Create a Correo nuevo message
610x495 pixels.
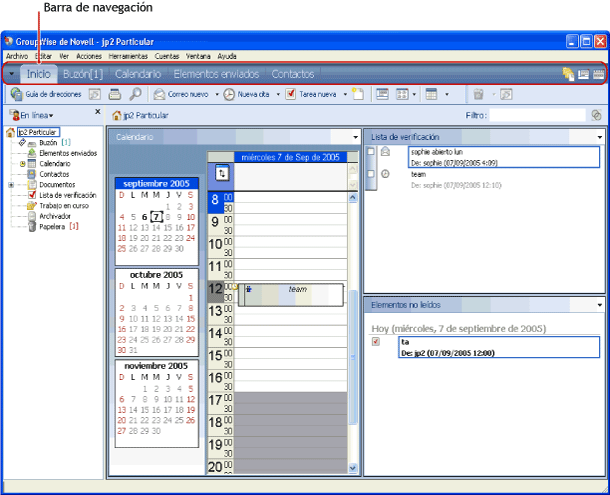(x=181, y=94)
